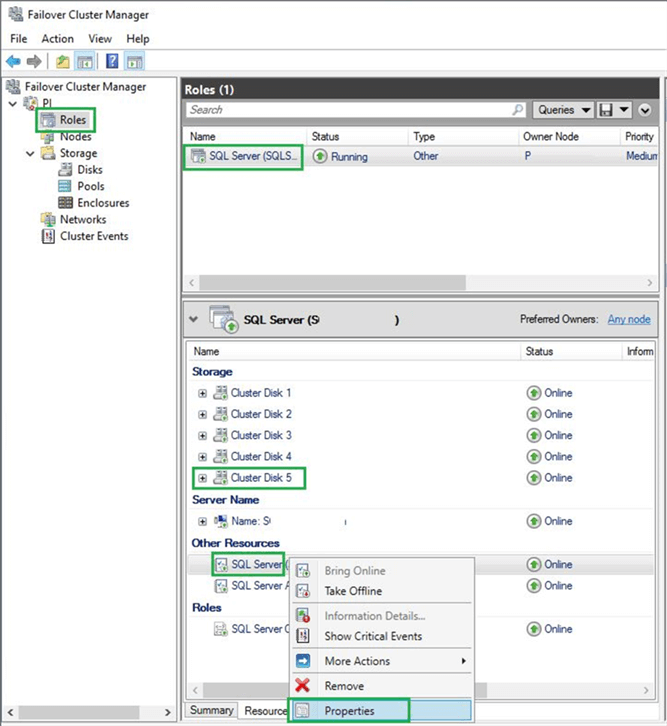Image resolution: width=667 pixels, height=726 pixels.
Task: Expand Cluster Disk 5 plus box
Action: tap(202, 478)
